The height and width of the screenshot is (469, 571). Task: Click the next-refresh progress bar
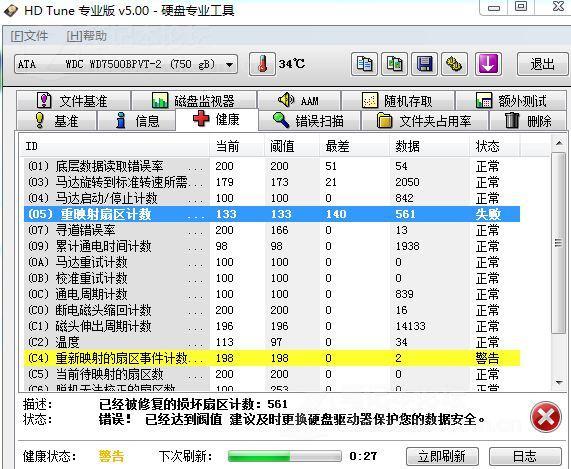pos(285,456)
